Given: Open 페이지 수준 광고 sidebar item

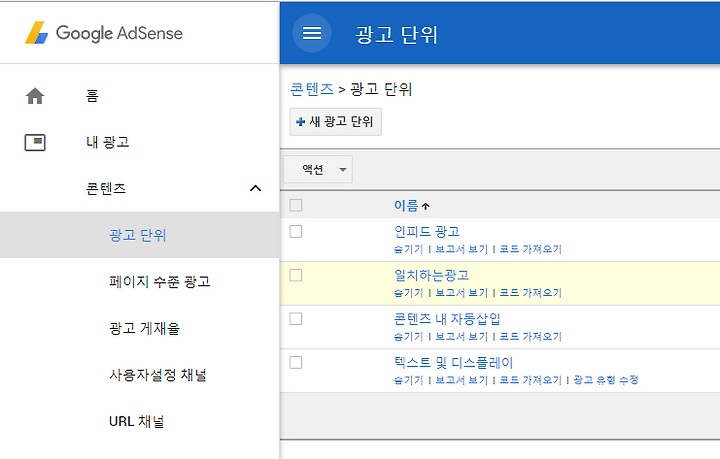Looking at the screenshot, I should click(x=159, y=281).
